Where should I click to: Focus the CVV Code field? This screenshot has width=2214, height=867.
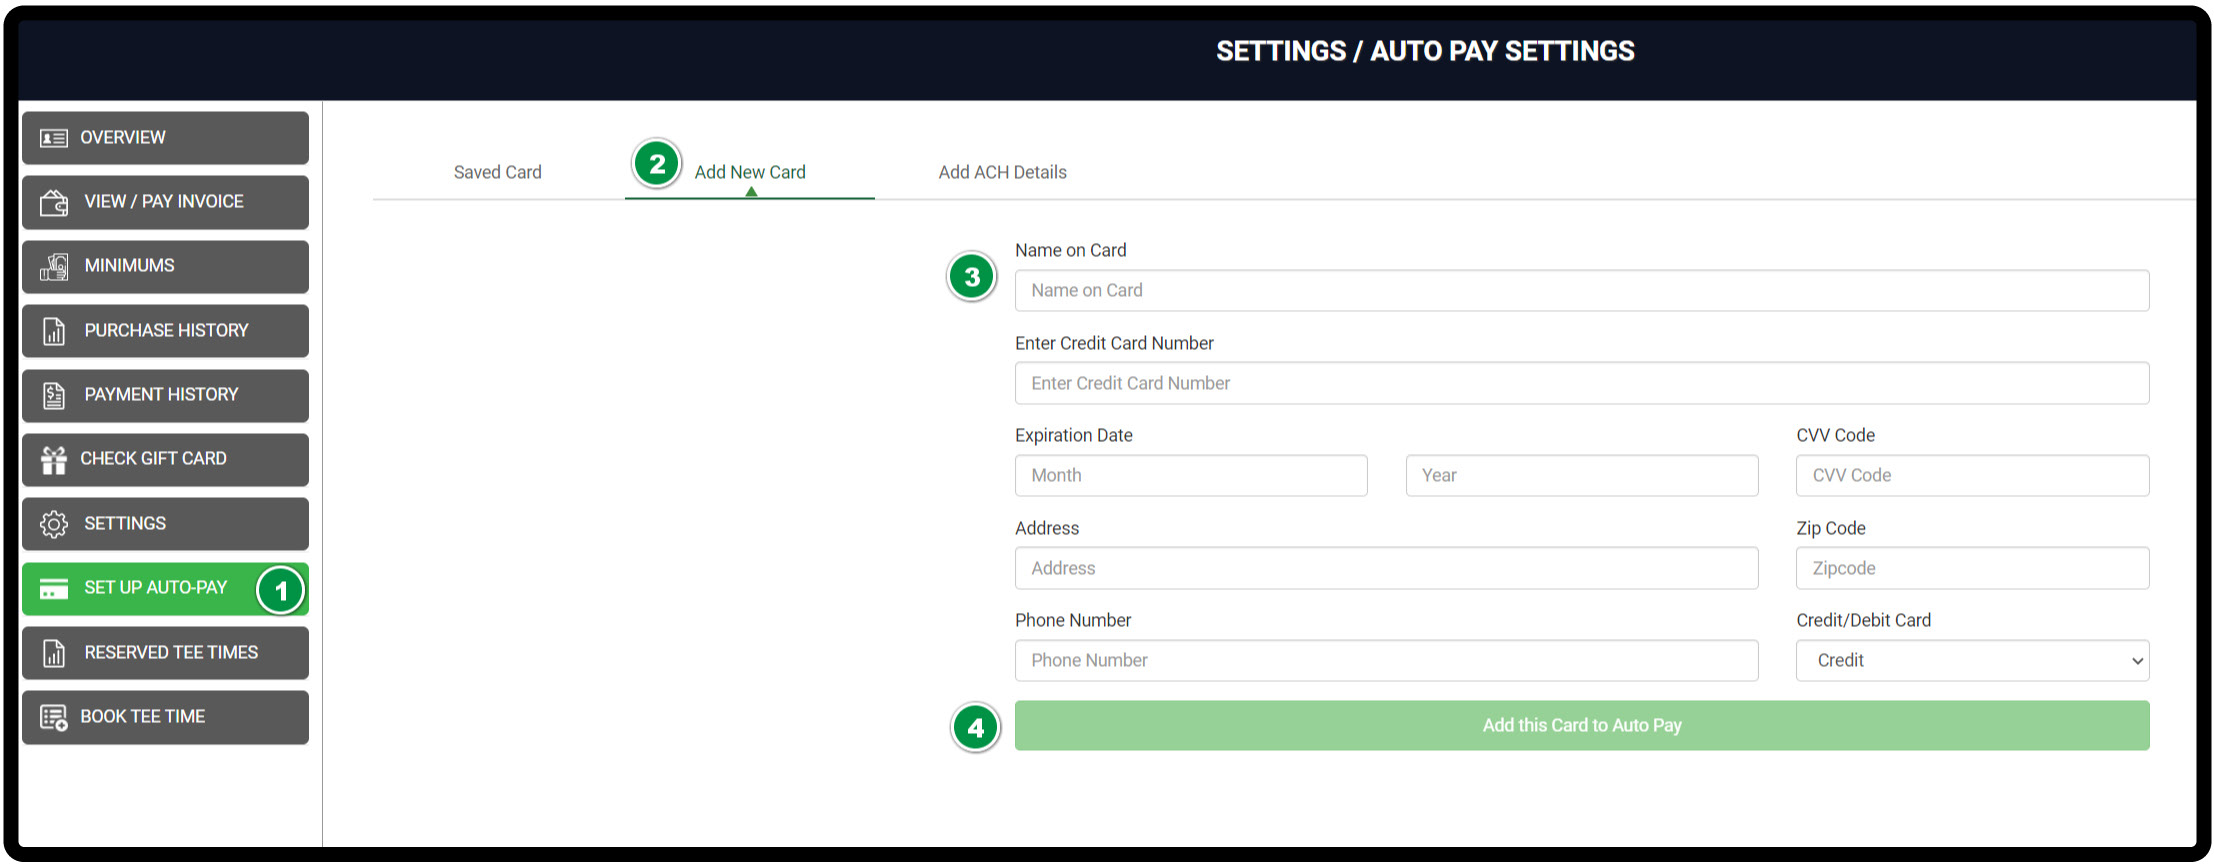pos(1973,475)
